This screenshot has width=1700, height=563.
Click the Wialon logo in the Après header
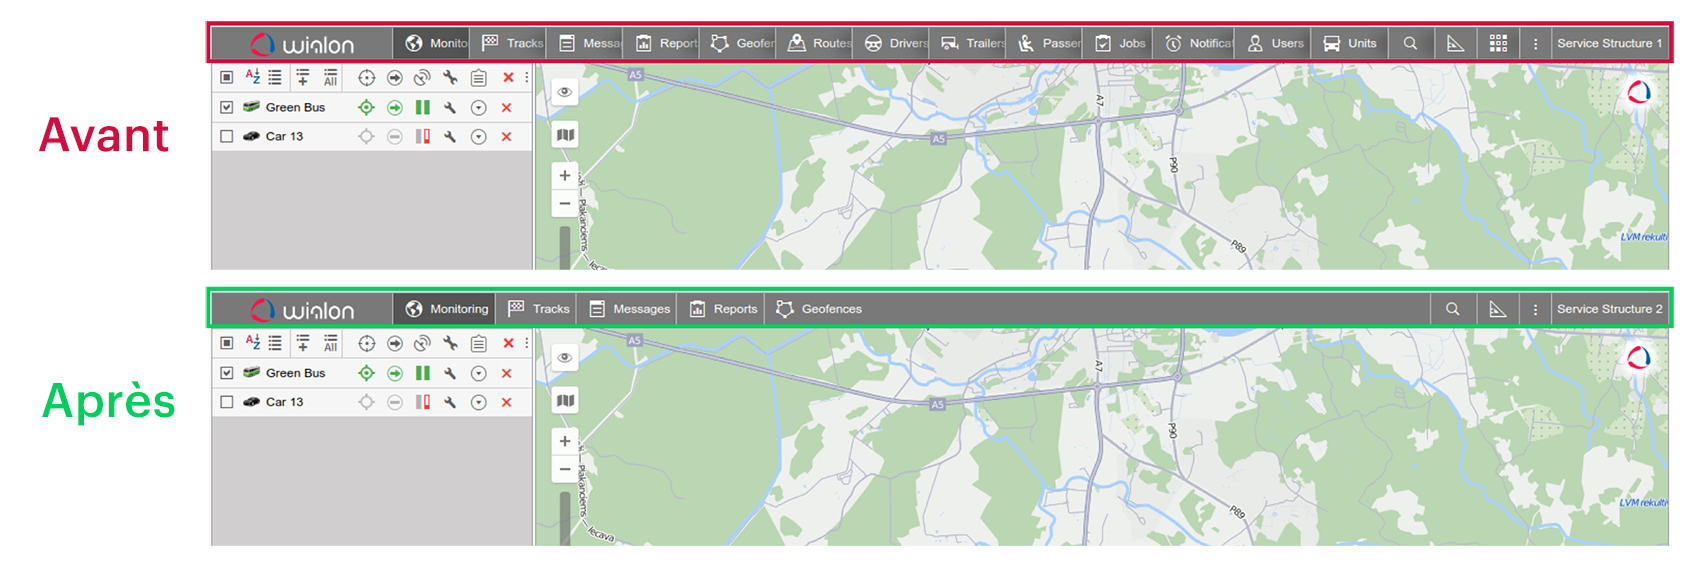tap(303, 310)
